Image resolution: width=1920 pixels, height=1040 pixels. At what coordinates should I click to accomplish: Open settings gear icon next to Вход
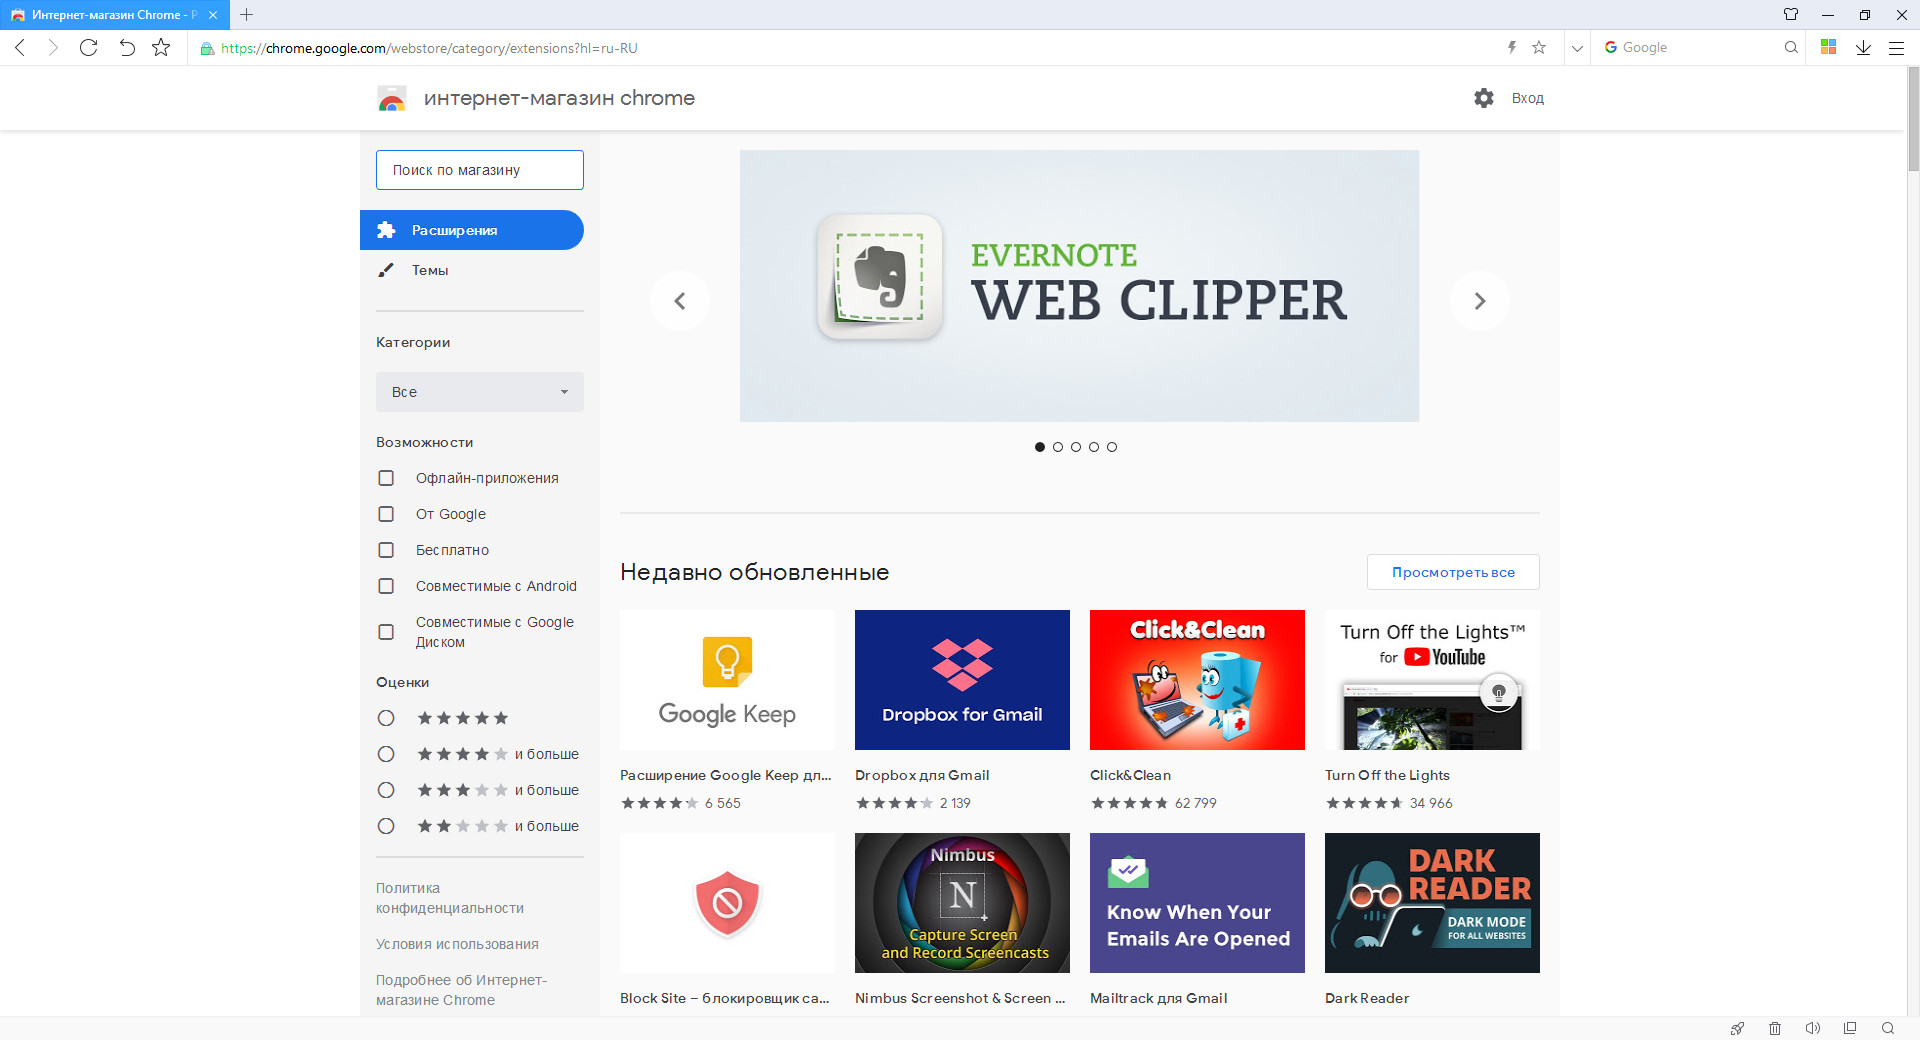[x=1484, y=98]
